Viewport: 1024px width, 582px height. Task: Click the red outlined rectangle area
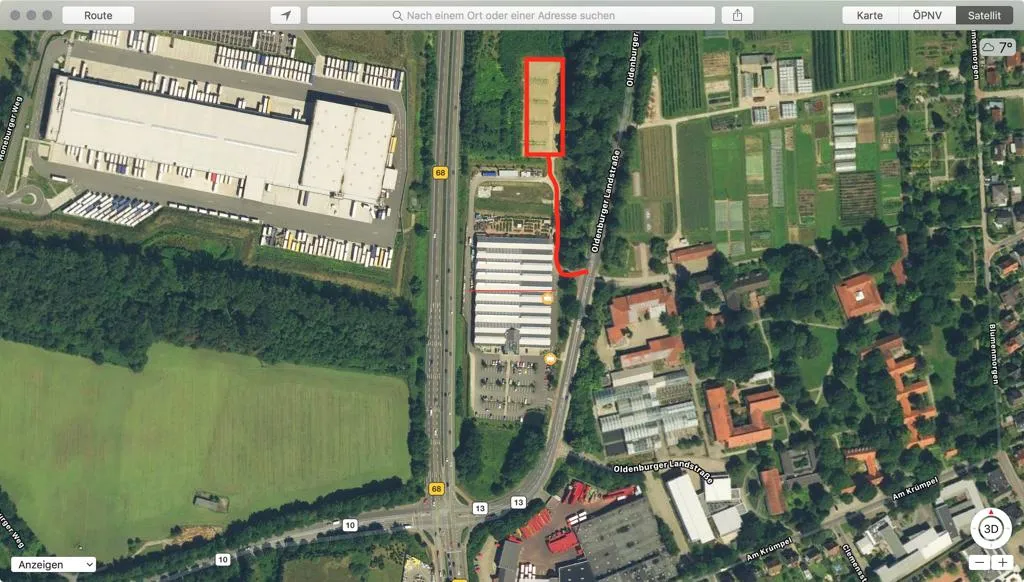click(x=543, y=107)
